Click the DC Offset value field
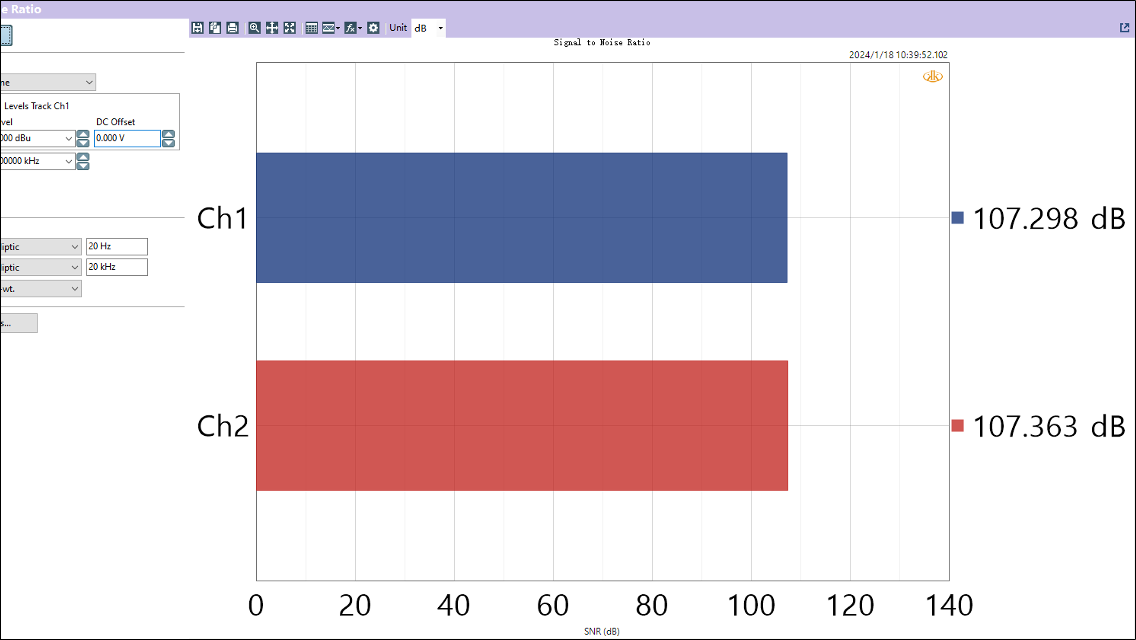Screen dimensions: 1136x640 click(x=127, y=139)
